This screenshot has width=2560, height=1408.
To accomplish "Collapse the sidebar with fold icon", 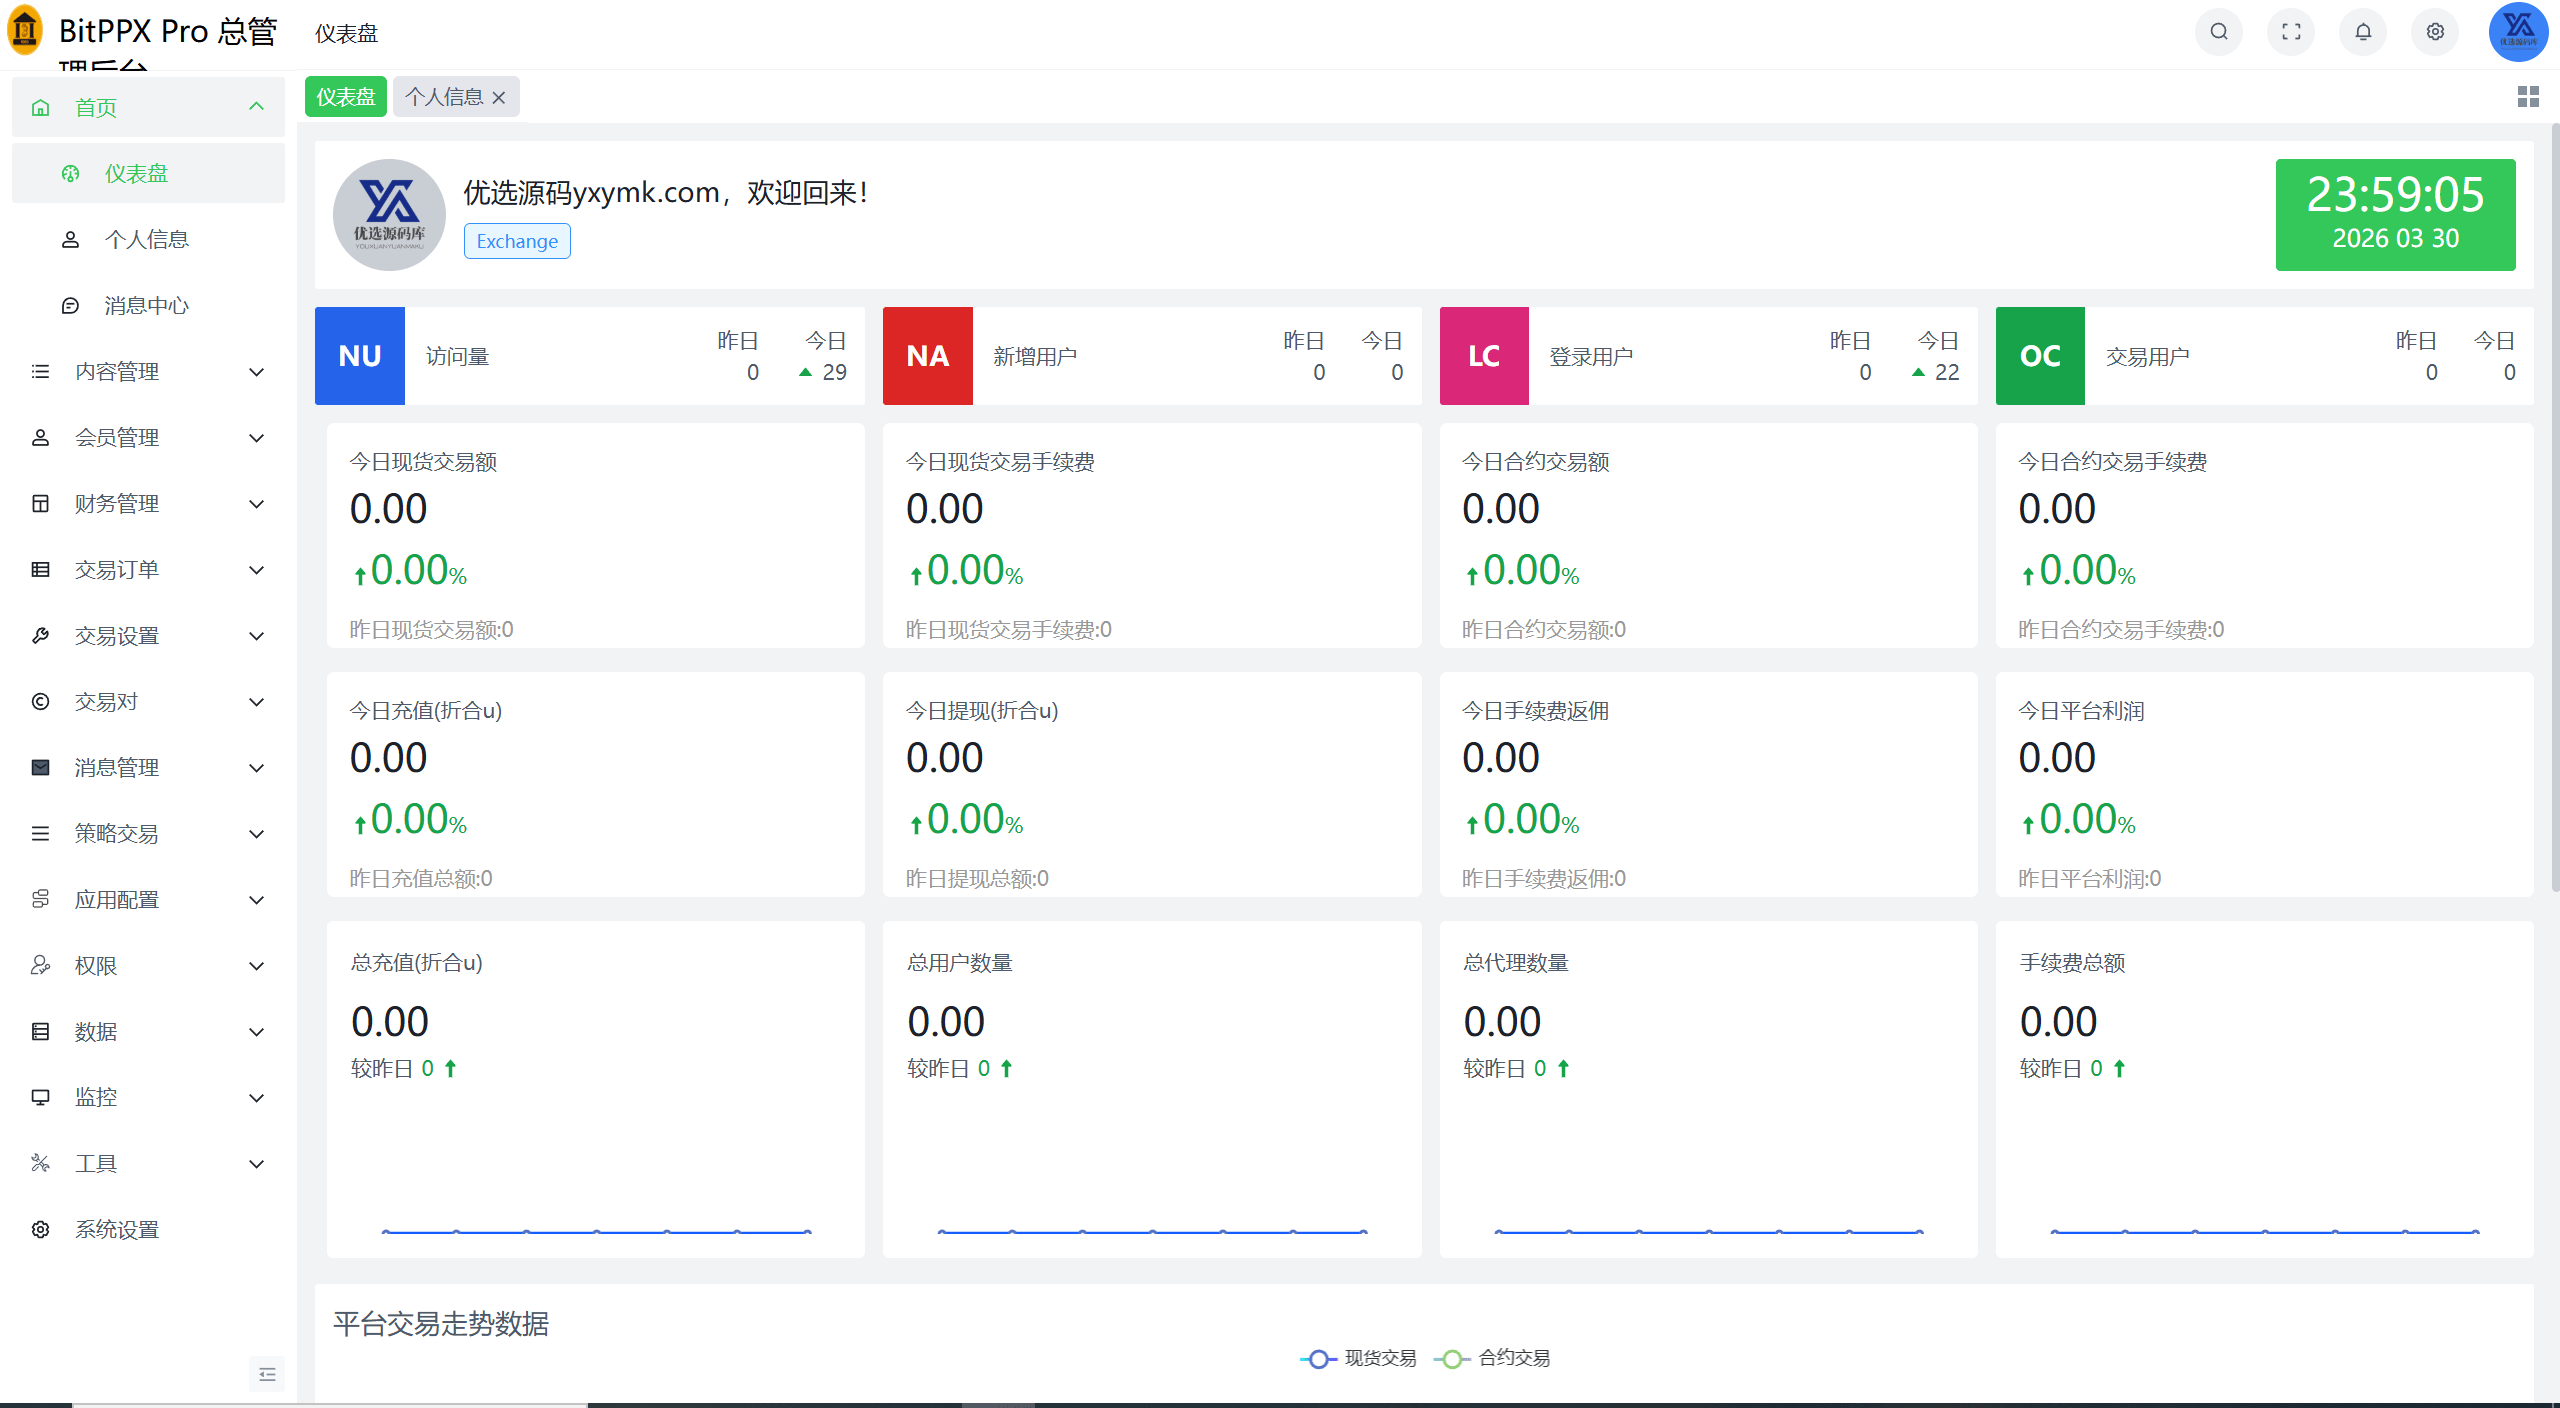I will tap(267, 1374).
